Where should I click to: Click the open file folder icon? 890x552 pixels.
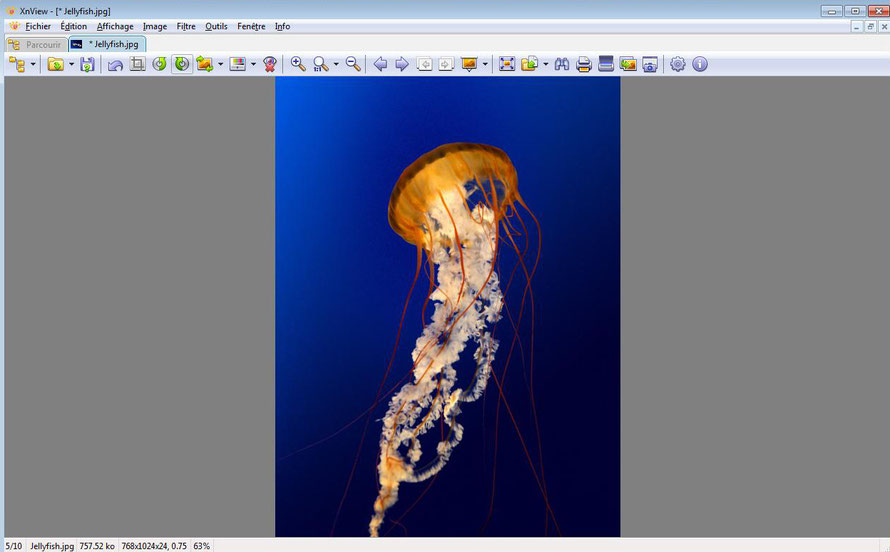[x=56, y=65]
